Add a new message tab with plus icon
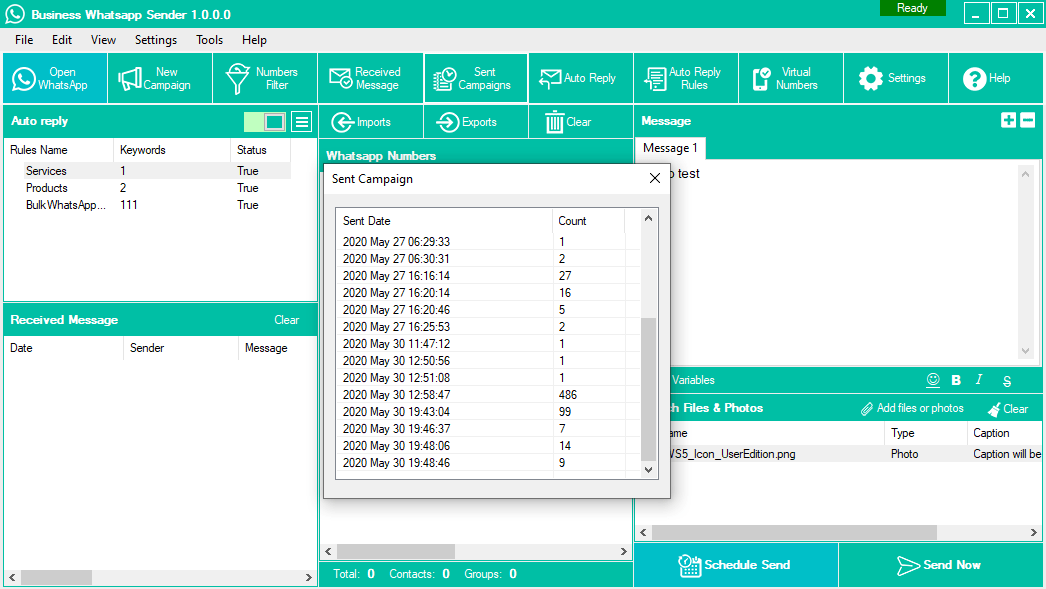Image resolution: width=1046 pixels, height=589 pixels. click(x=1008, y=120)
